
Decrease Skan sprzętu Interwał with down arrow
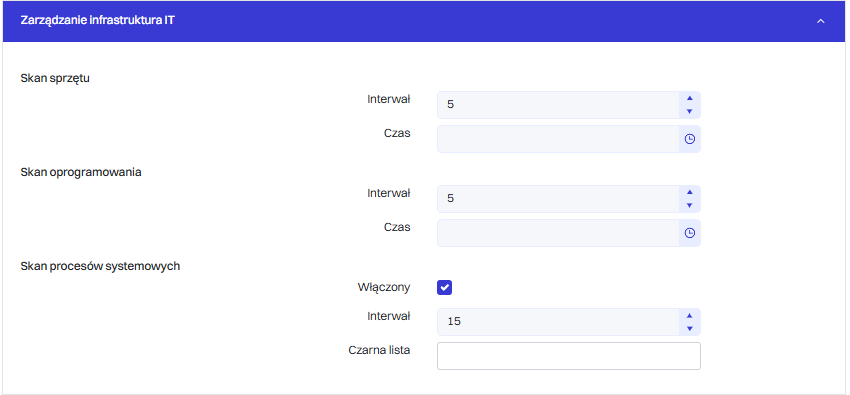pos(690,111)
